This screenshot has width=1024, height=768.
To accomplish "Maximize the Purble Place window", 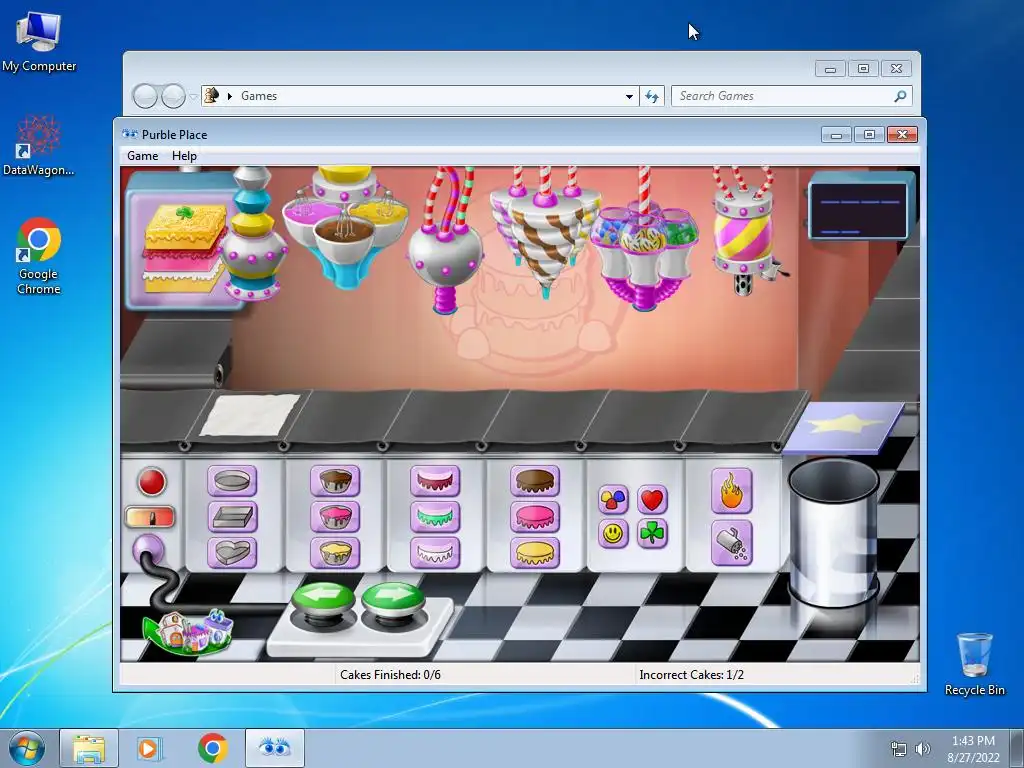I will (869, 135).
